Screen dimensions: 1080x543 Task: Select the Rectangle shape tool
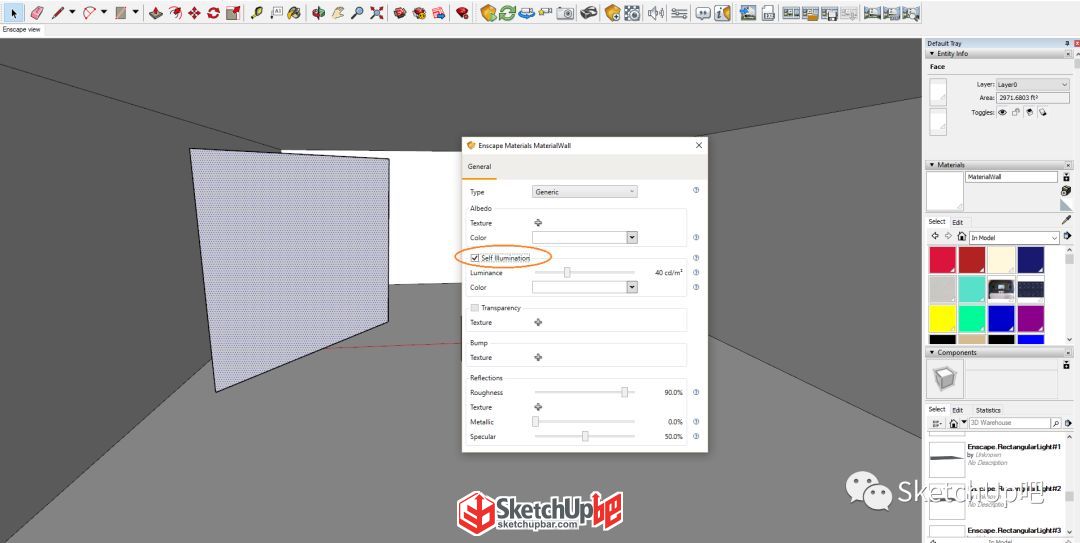pyautogui.click(x=121, y=13)
